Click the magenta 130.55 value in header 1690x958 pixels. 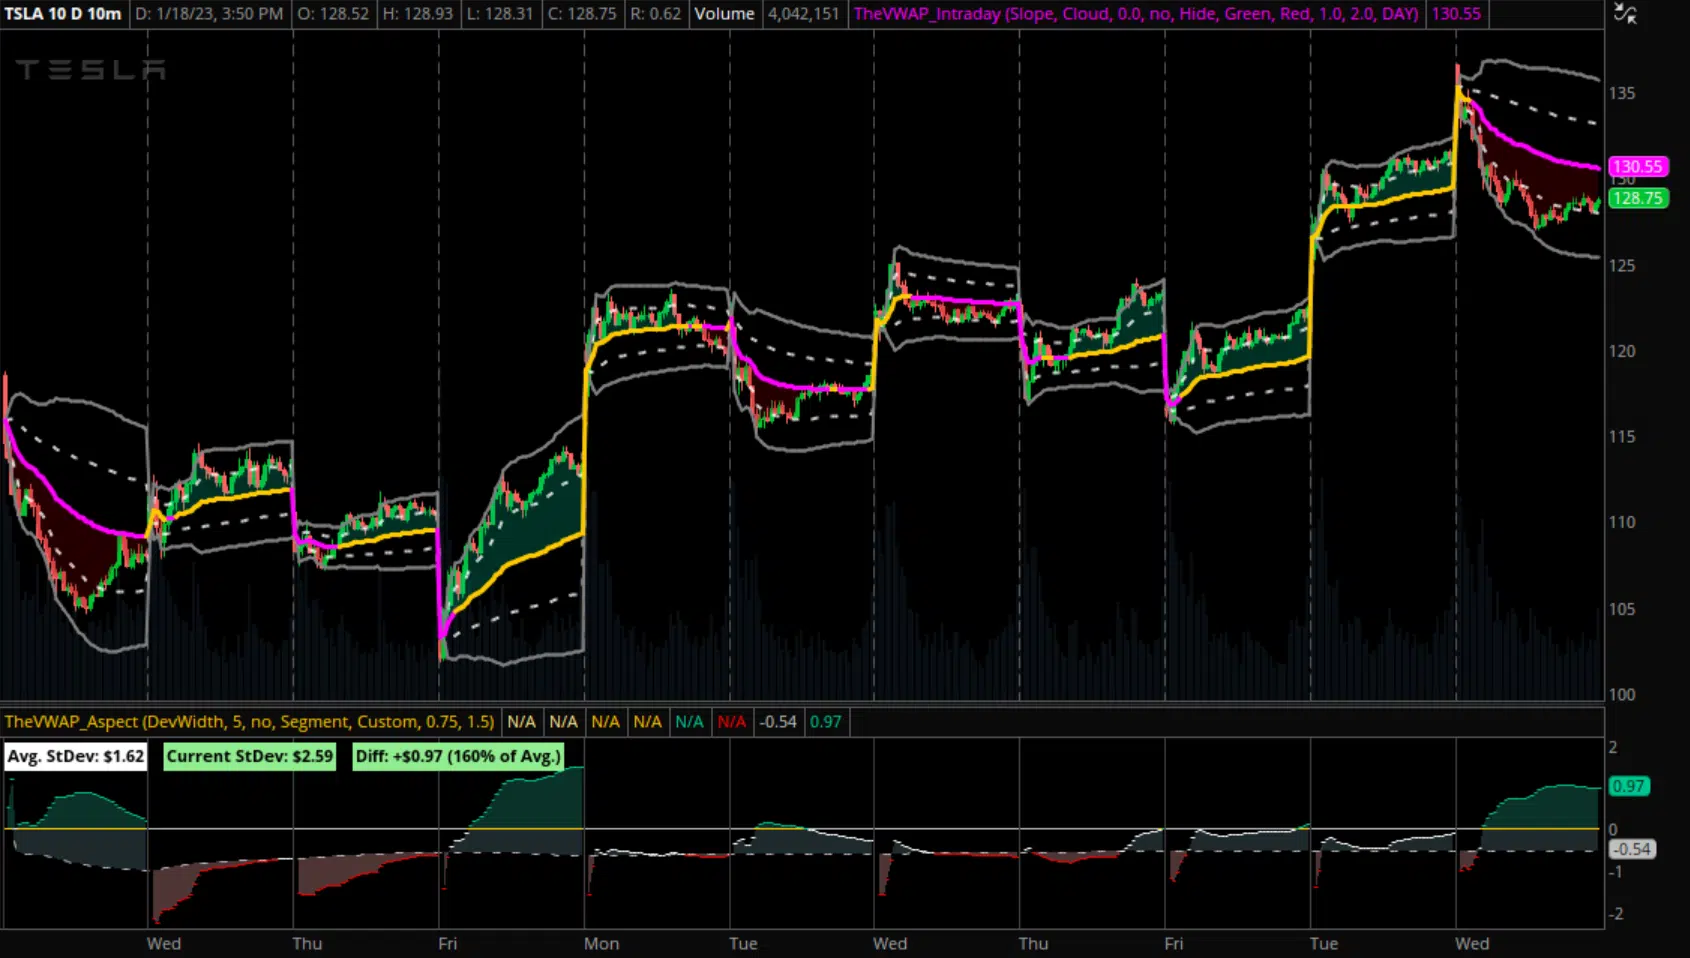coord(1456,14)
